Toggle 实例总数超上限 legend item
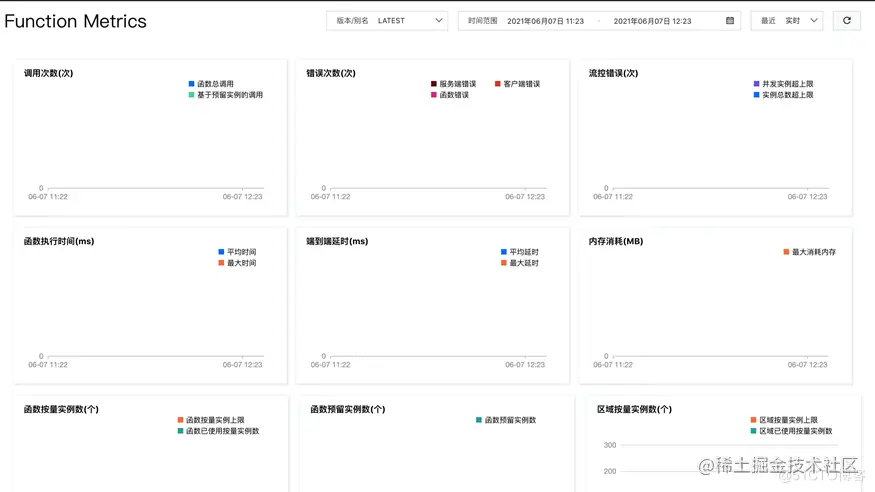 [x=783, y=95]
